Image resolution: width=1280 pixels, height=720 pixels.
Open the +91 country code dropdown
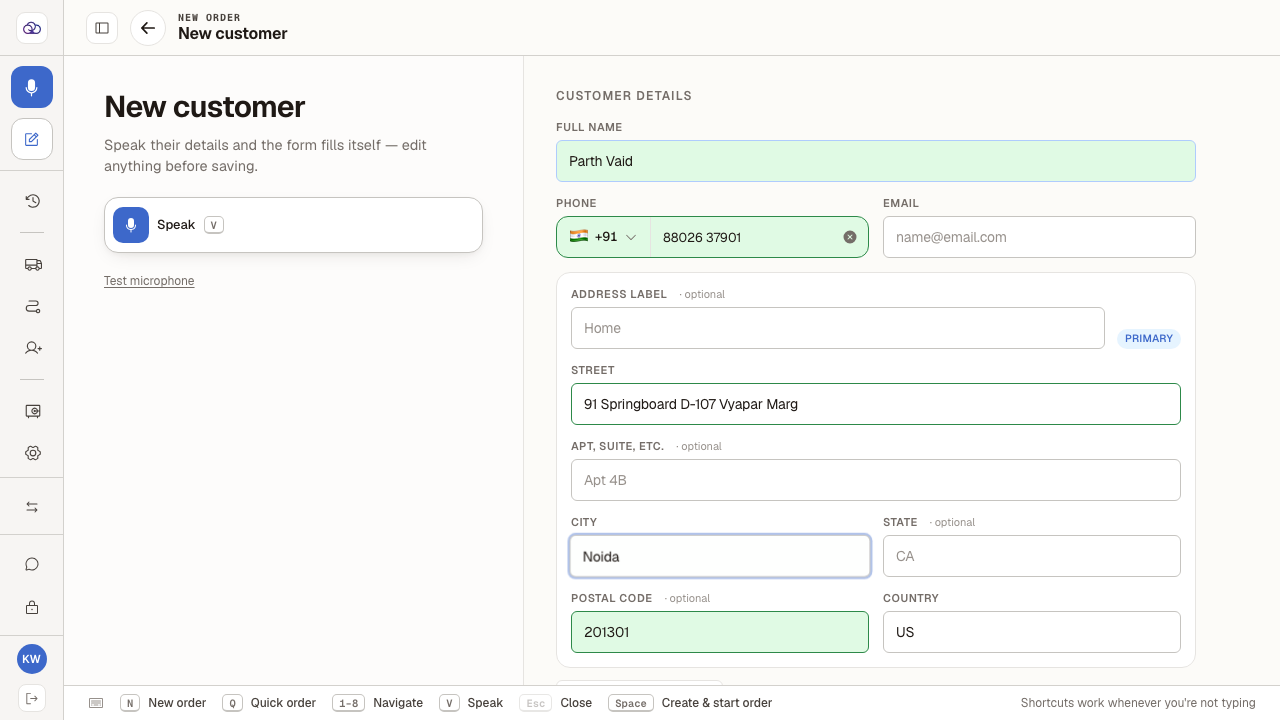click(x=603, y=237)
